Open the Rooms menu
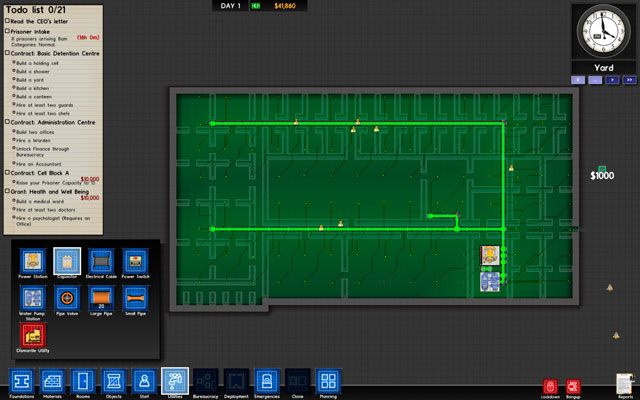 click(x=82, y=381)
